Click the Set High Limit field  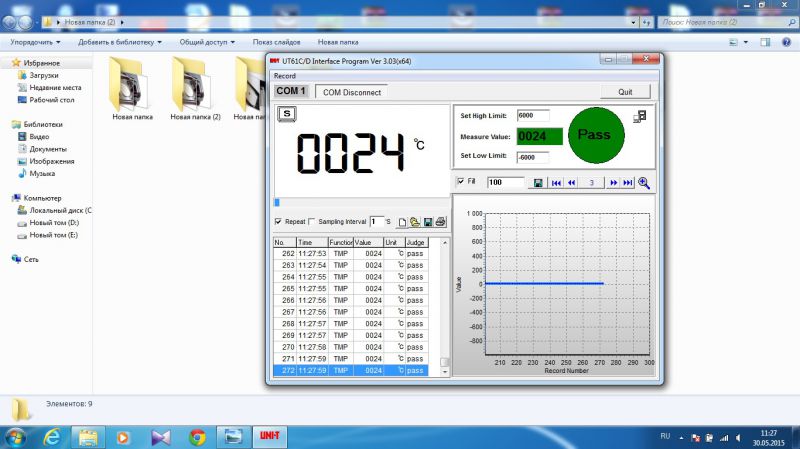coord(533,116)
